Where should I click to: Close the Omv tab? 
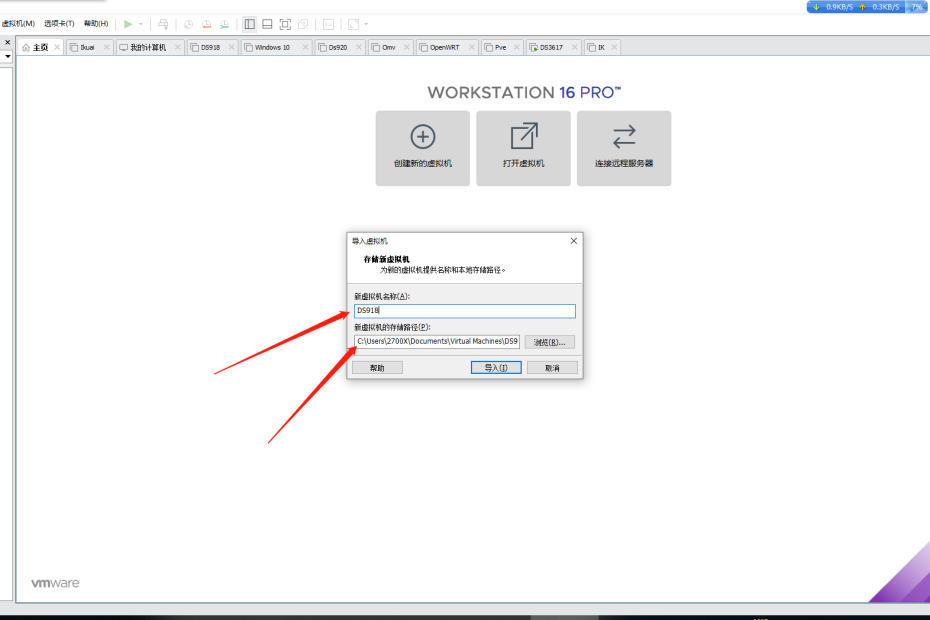pos(407,47)
